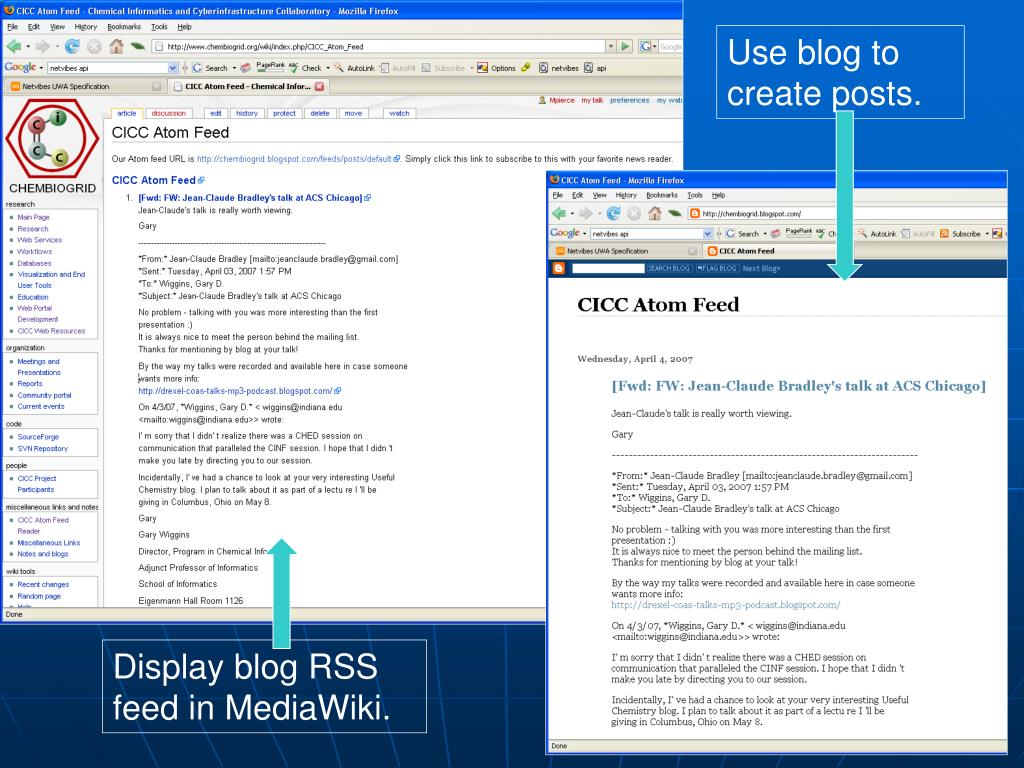The image size is (1024, 768).
Task: Click Back arrow in the wiki Firefox window
Action: click(x=13, y=46)
